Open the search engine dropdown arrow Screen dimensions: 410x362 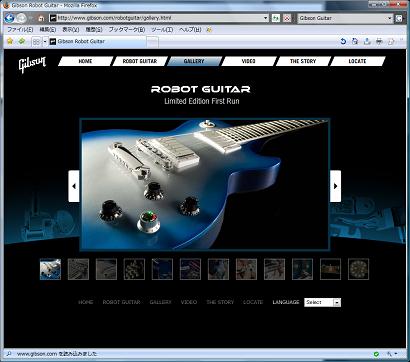point(390,18)
